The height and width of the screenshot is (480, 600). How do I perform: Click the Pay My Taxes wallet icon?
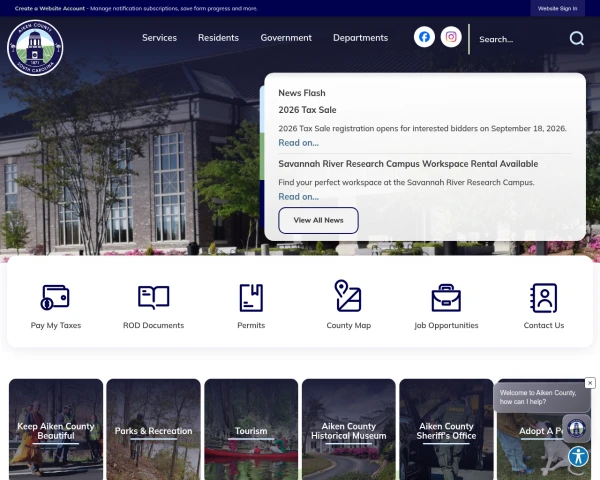tap(55, 297)
